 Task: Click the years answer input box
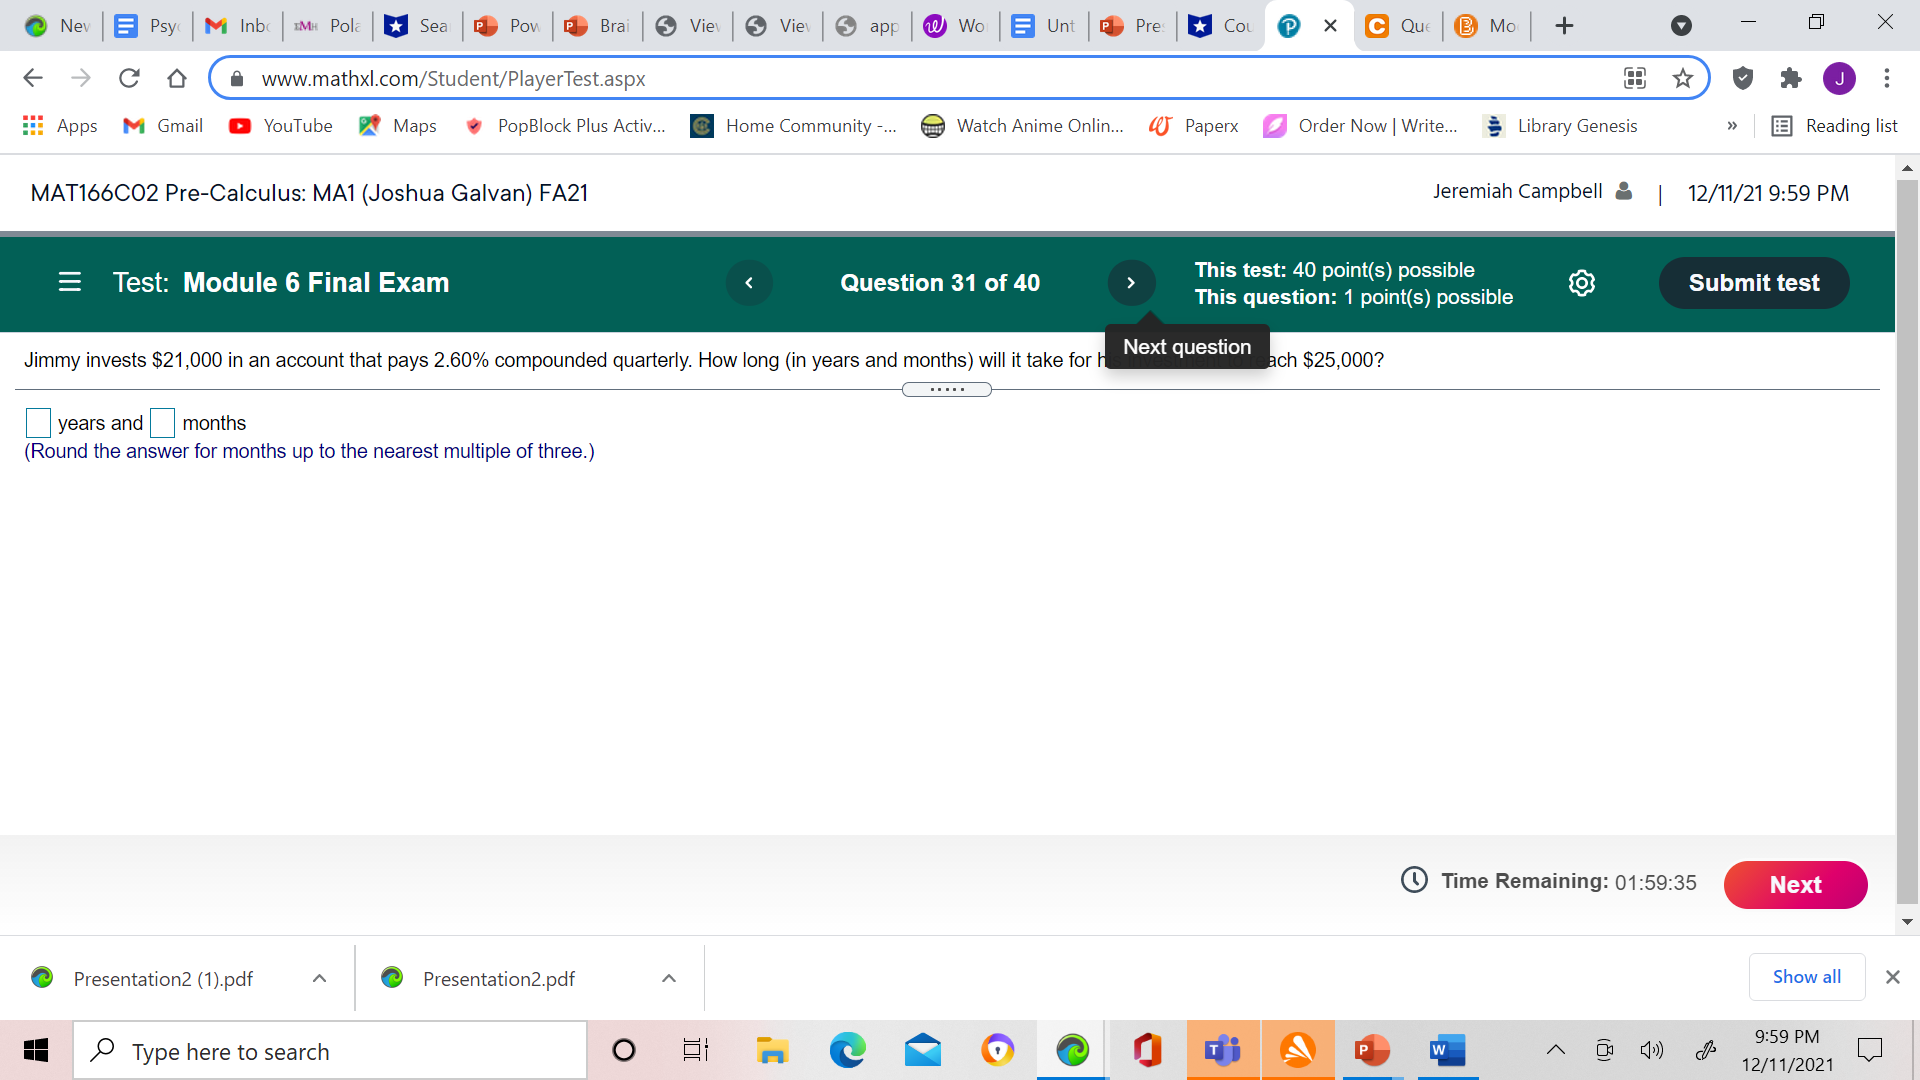pyautogui.click(x=38, y=422)
